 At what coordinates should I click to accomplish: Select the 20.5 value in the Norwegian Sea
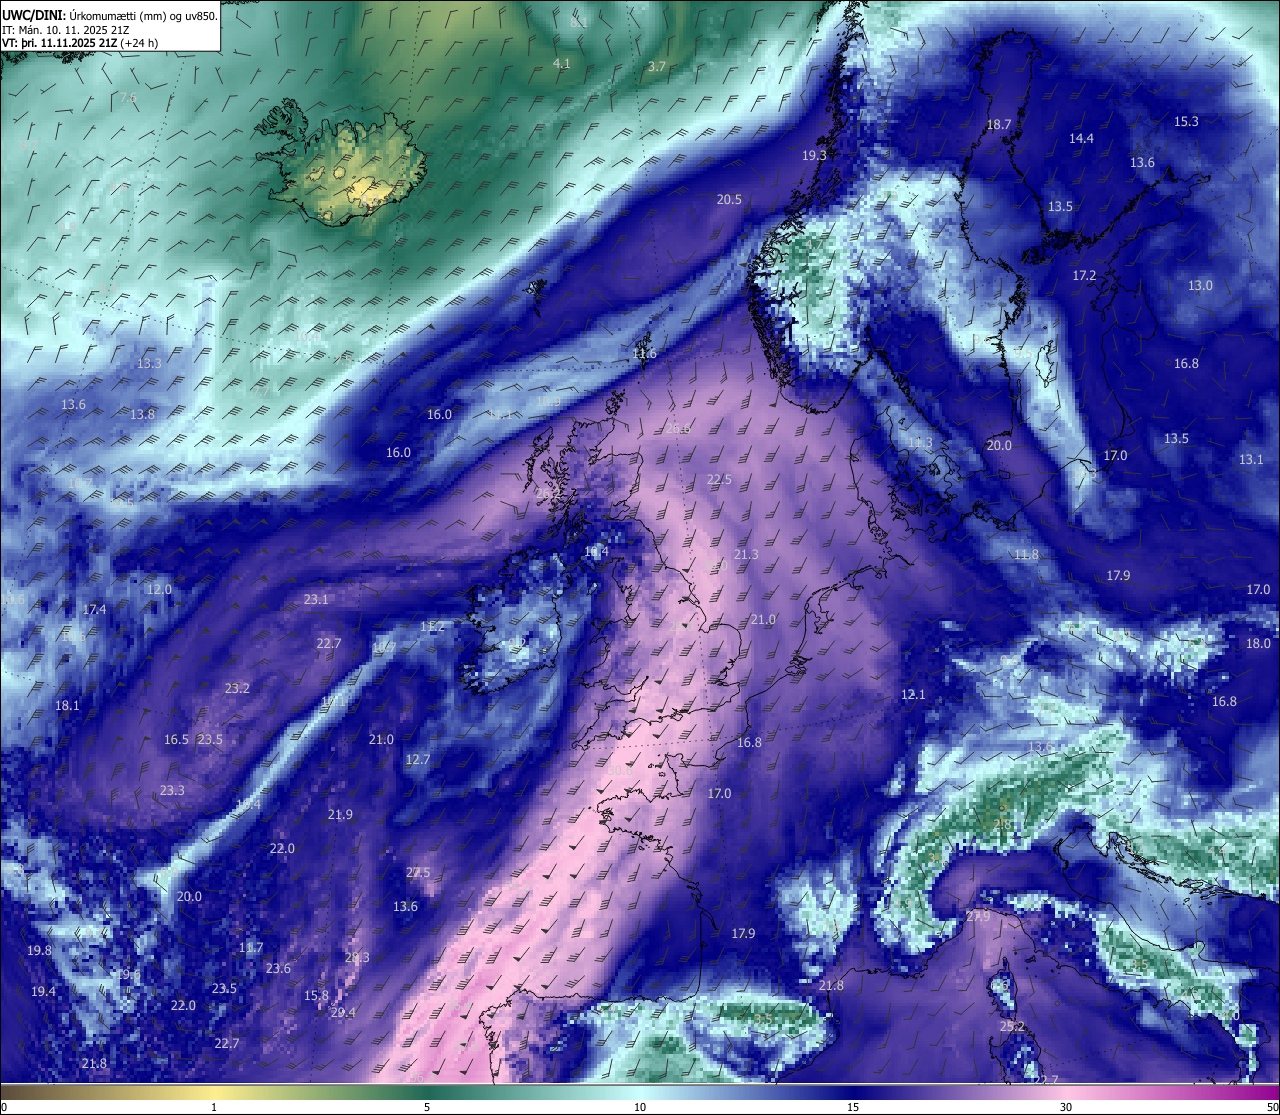click(729, 200)
